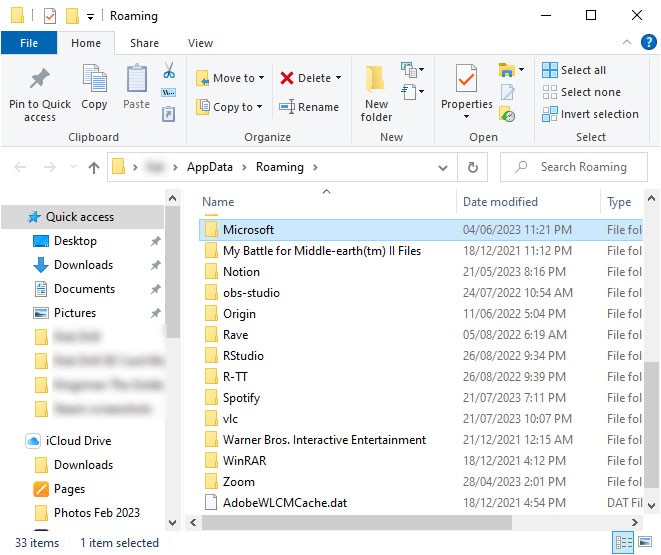The width and height of the screenshot is (661, 555).
Task: Select the Spotify folder
Action: click(241, 398)
